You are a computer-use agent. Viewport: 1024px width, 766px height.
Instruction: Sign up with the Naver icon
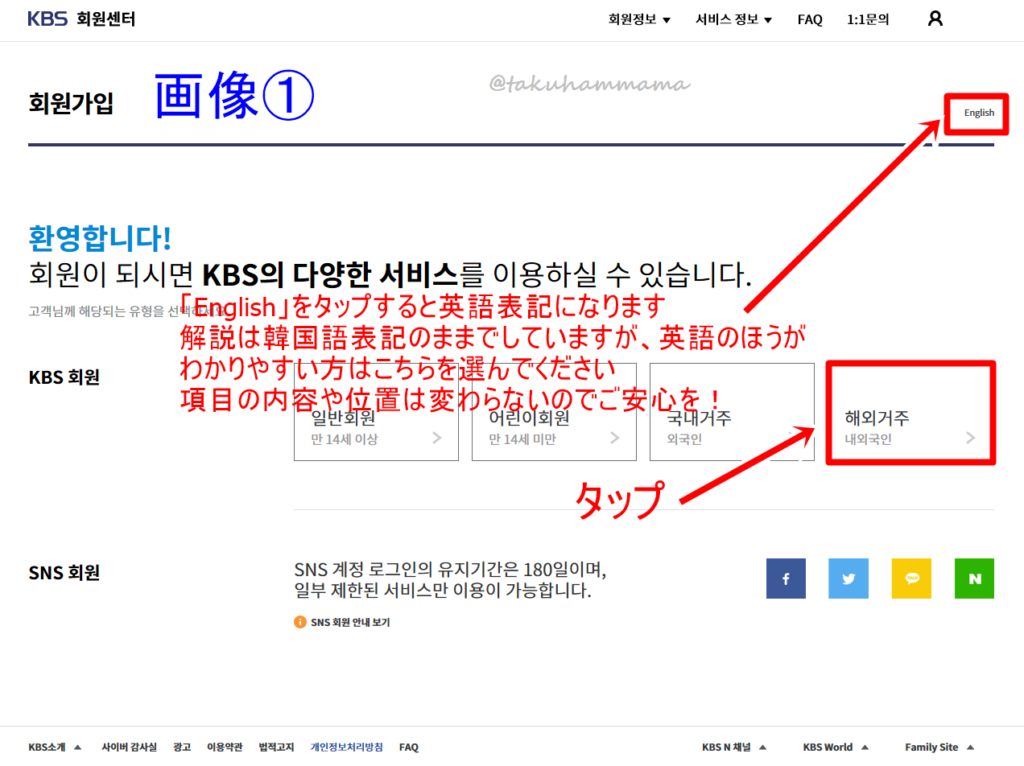coord(974,578)
